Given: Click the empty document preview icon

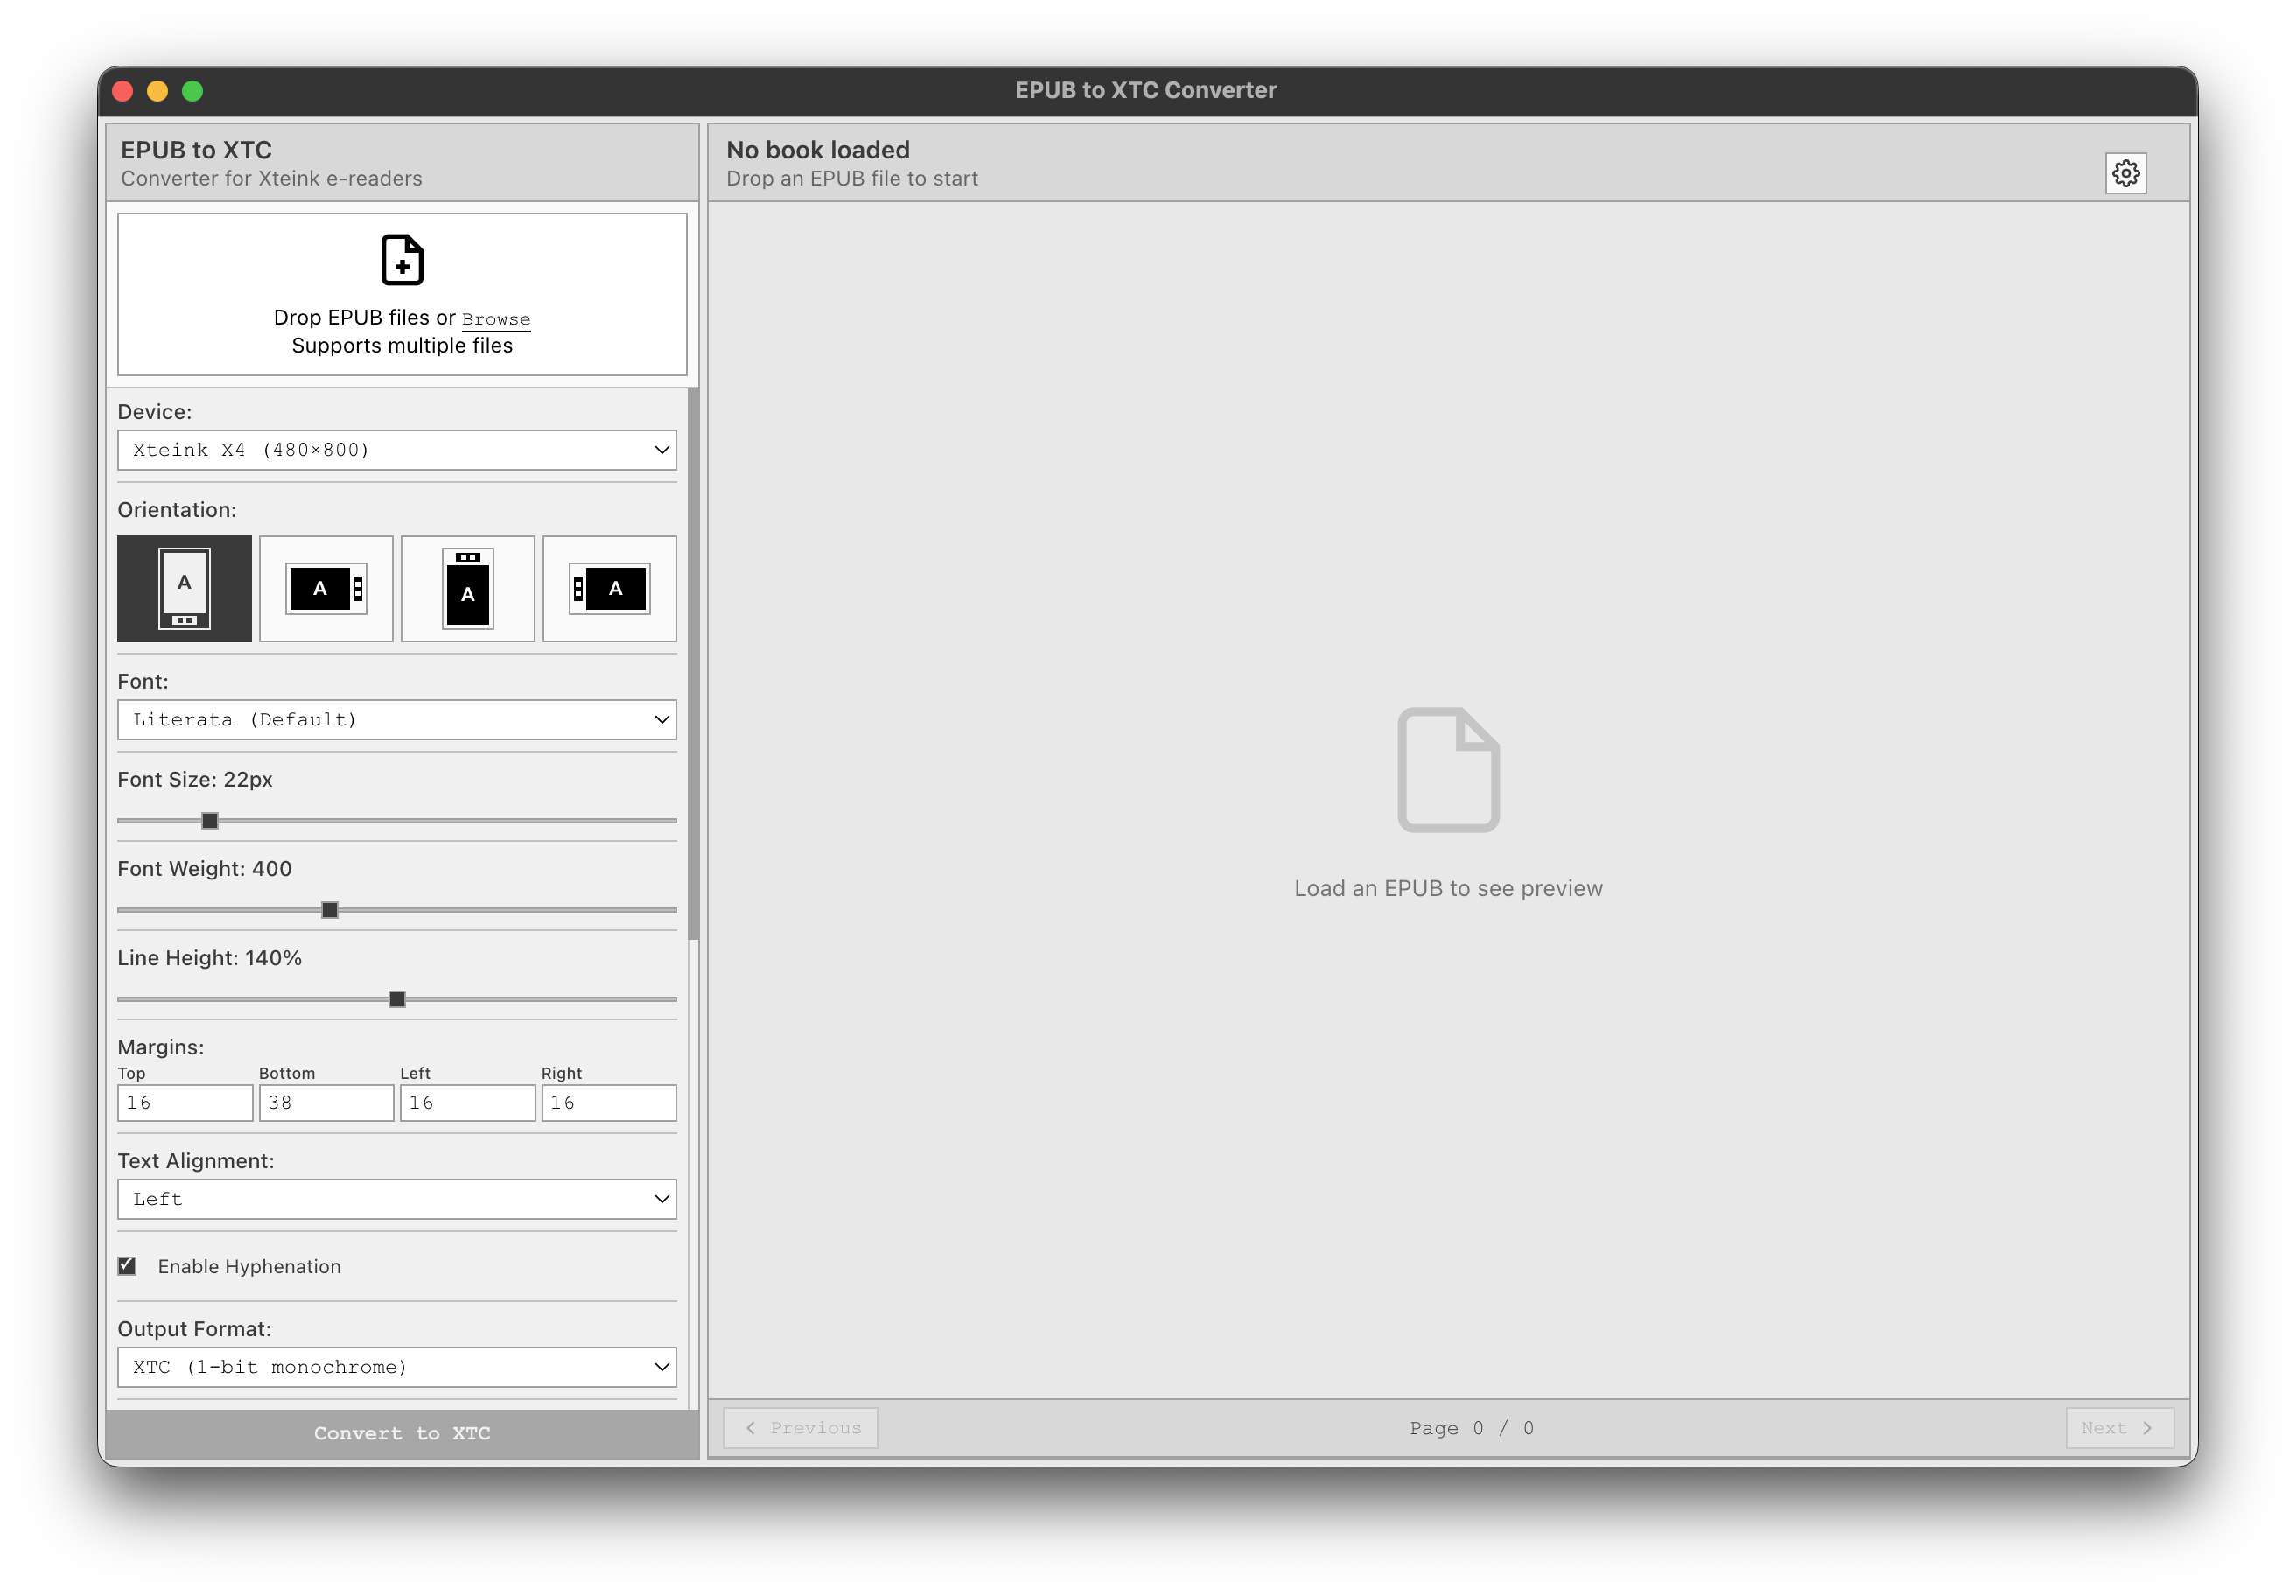Looking at the screenshot, I should click(1447, 770).
